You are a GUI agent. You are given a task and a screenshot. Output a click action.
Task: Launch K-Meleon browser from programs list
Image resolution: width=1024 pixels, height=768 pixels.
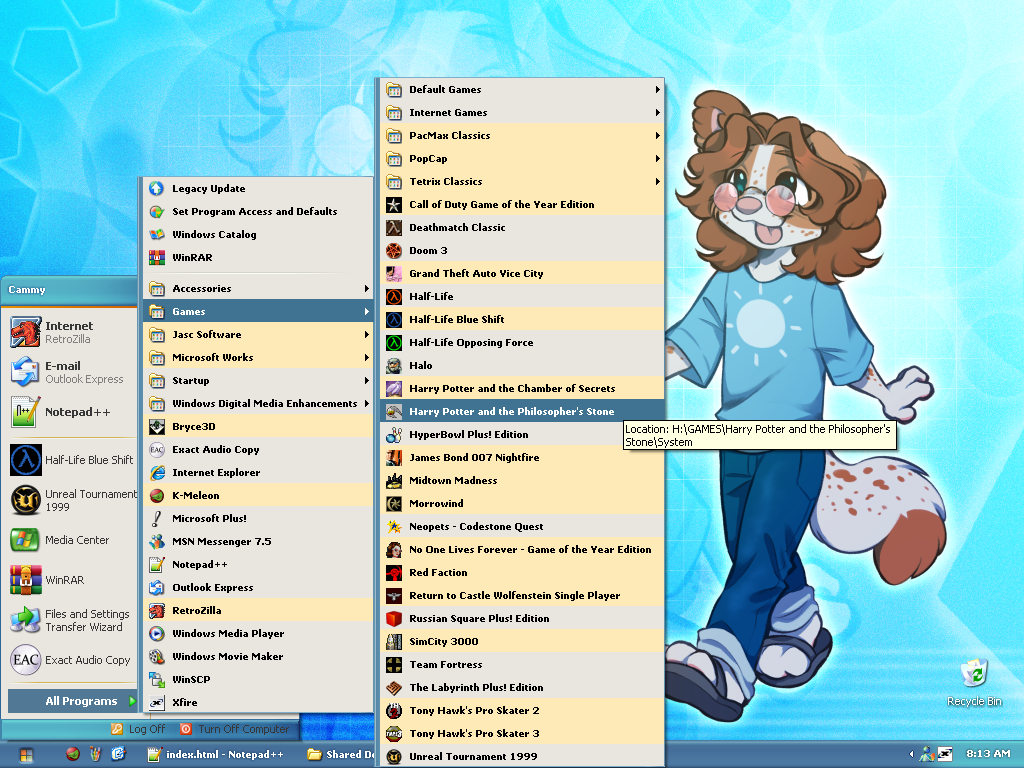(x=195, y=495)
